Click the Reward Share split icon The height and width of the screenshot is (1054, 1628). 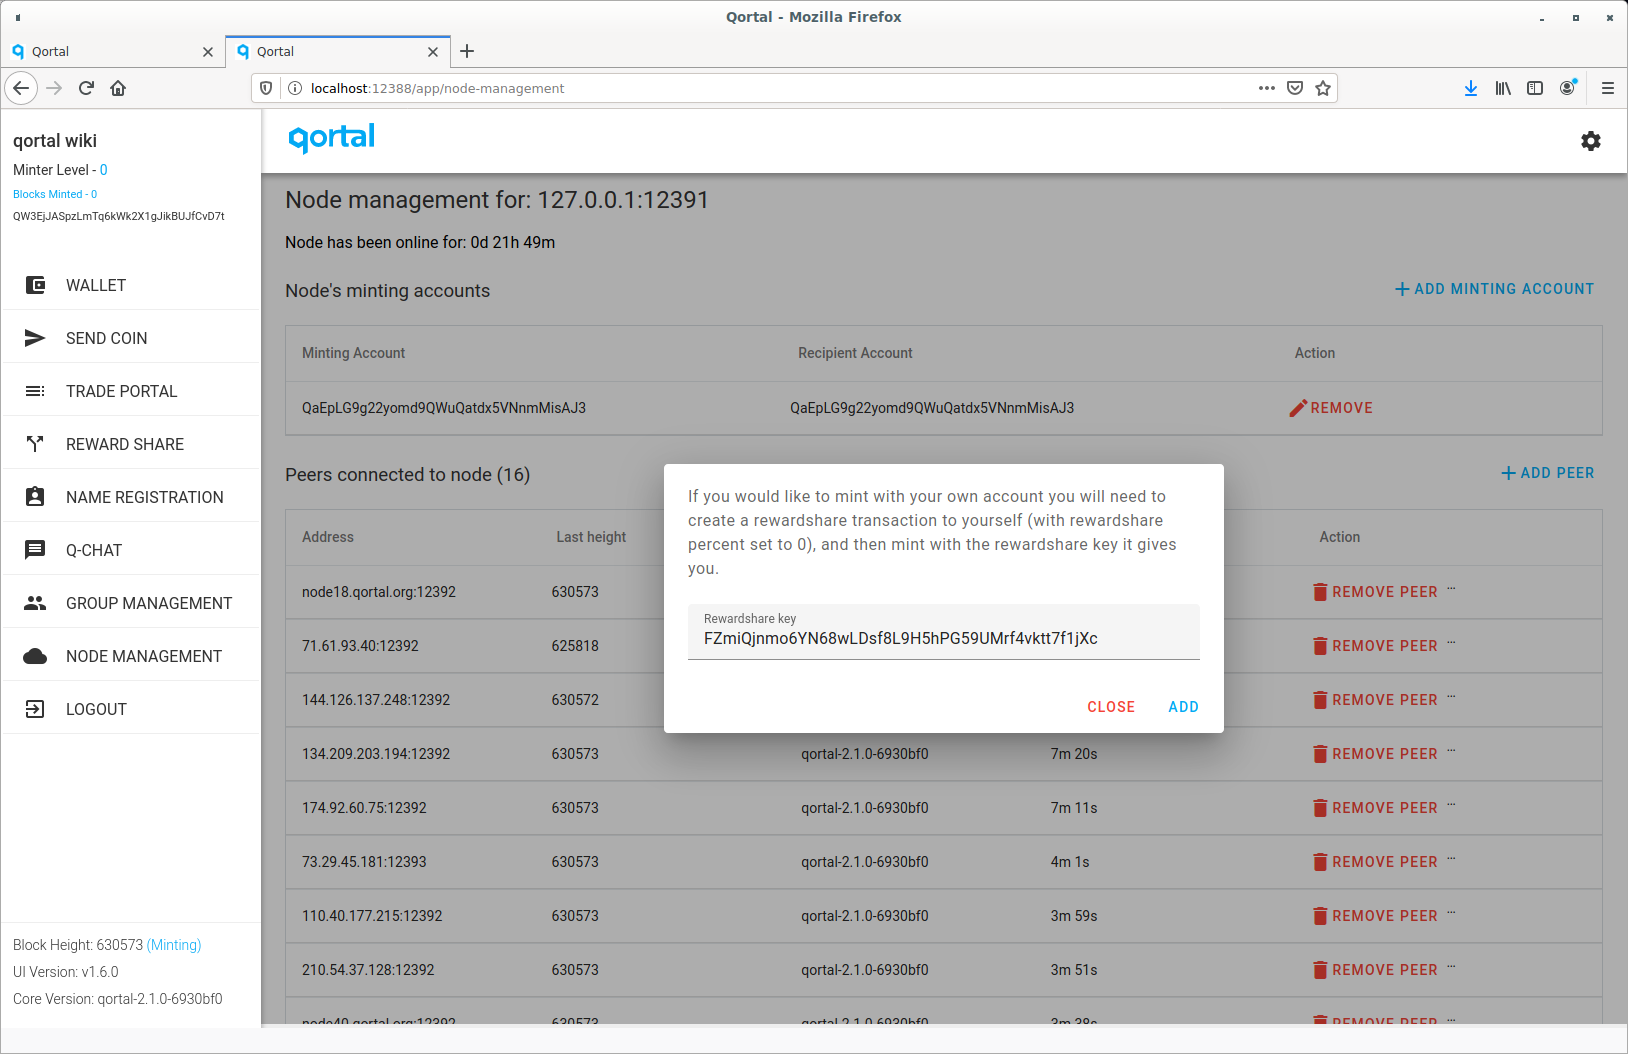[35, 444]
